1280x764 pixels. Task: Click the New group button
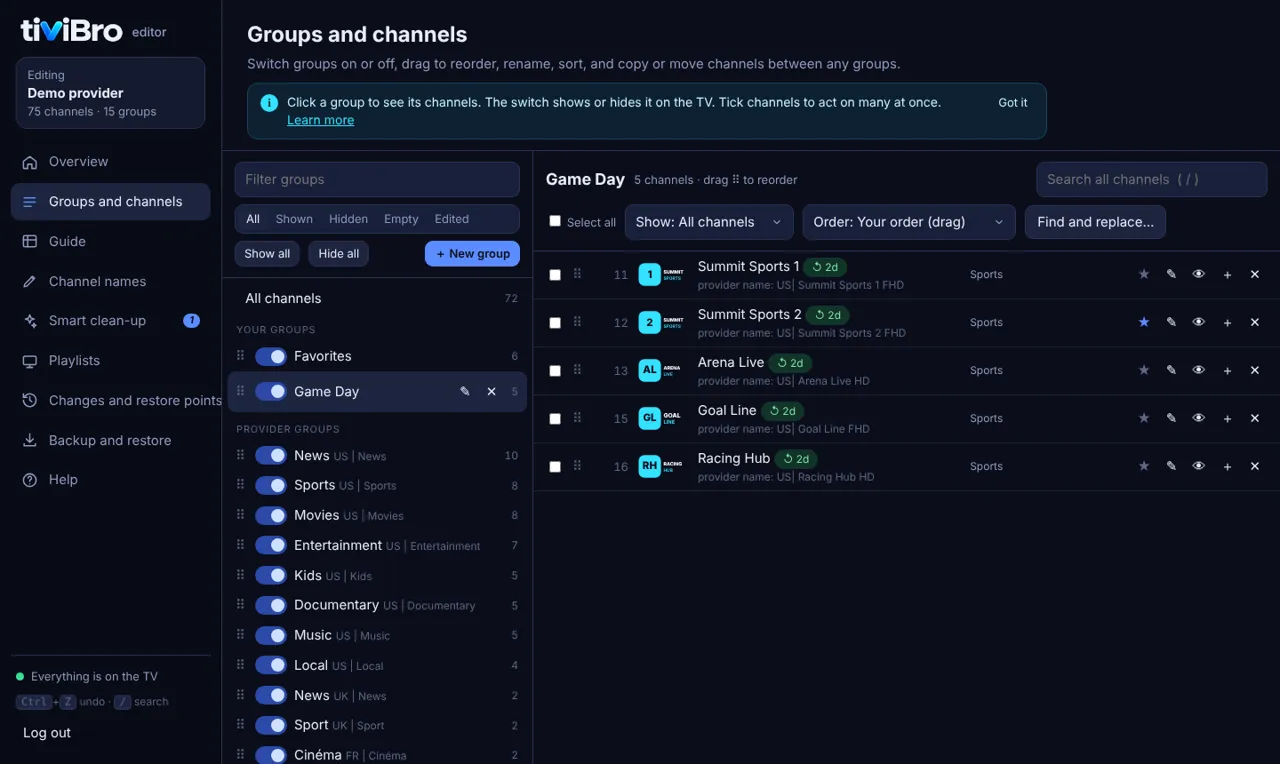(472, 254)
